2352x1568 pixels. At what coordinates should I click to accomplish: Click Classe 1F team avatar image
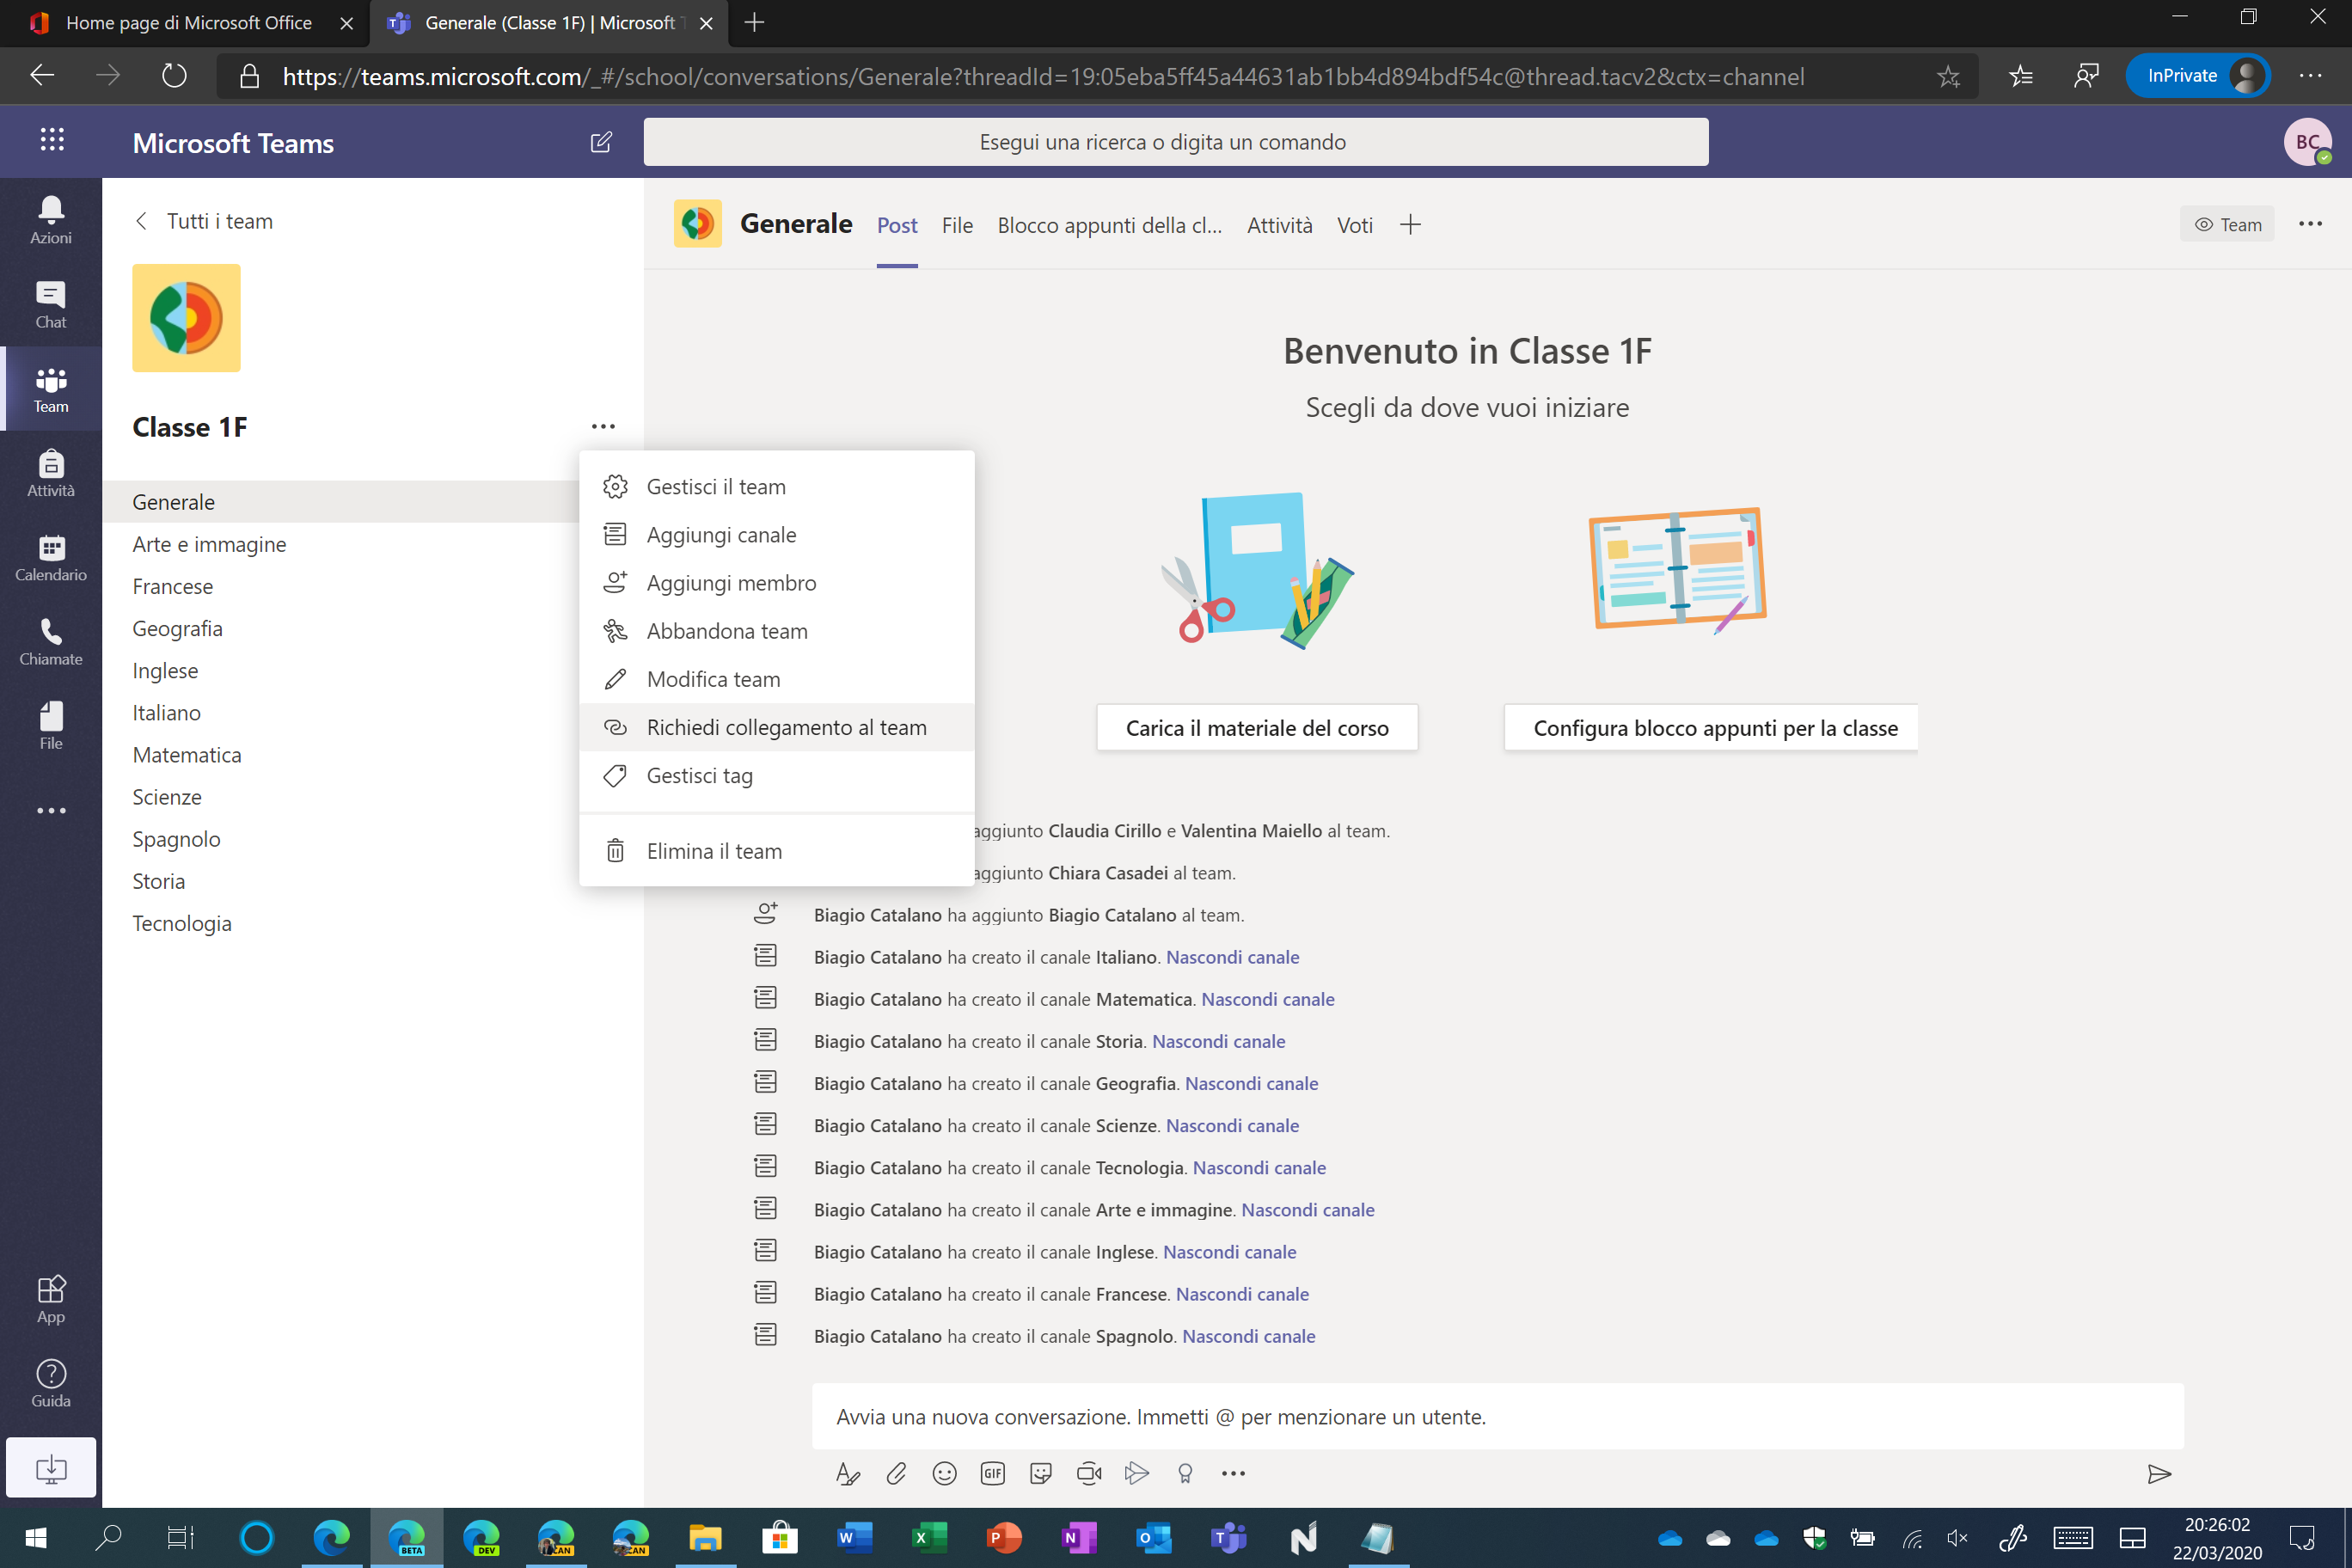click(x=186, y=318)
